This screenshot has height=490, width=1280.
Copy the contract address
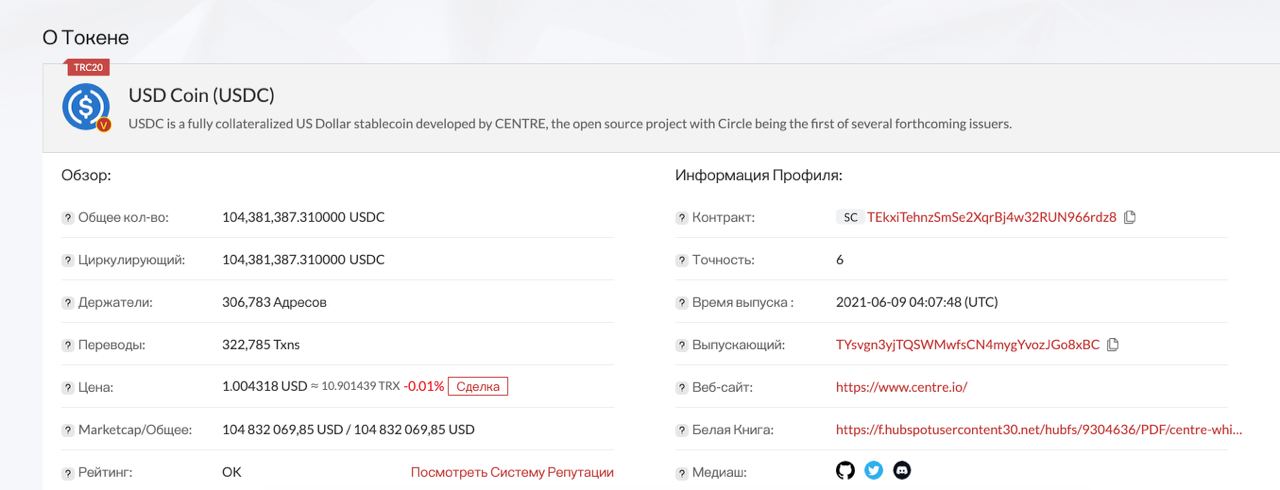[x=1130, y=217]
